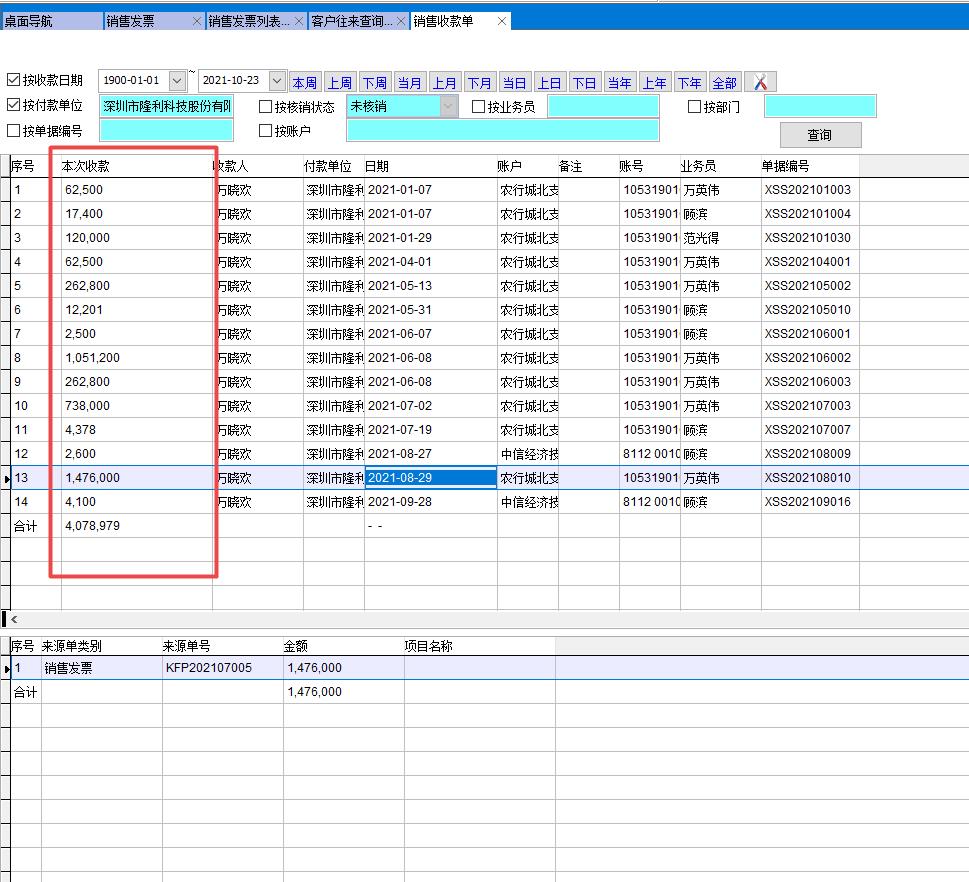Click the 查询 button
This screenshot has height=882, width=969.
[820, 135]
